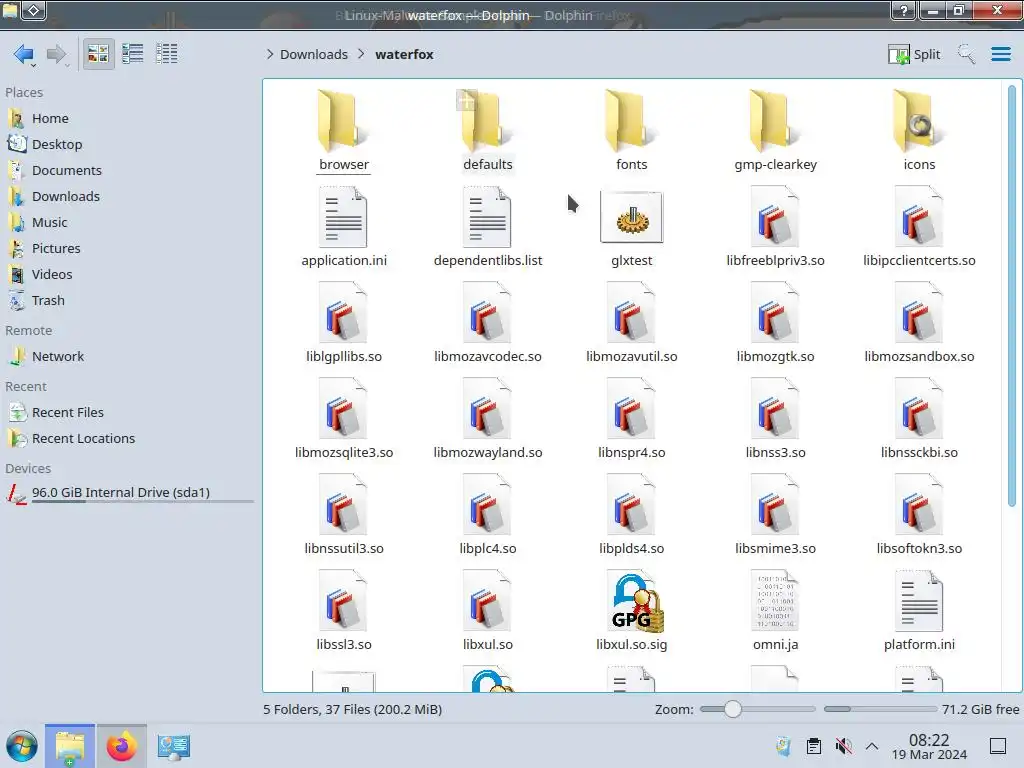Select the browser folder

pos(344,131)
